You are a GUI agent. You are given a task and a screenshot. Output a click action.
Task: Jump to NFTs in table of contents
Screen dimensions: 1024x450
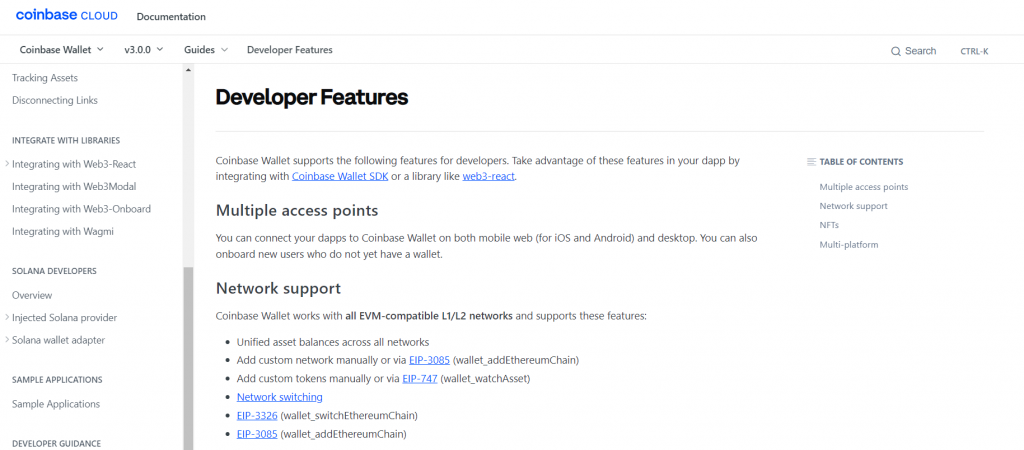coord(829,225)
